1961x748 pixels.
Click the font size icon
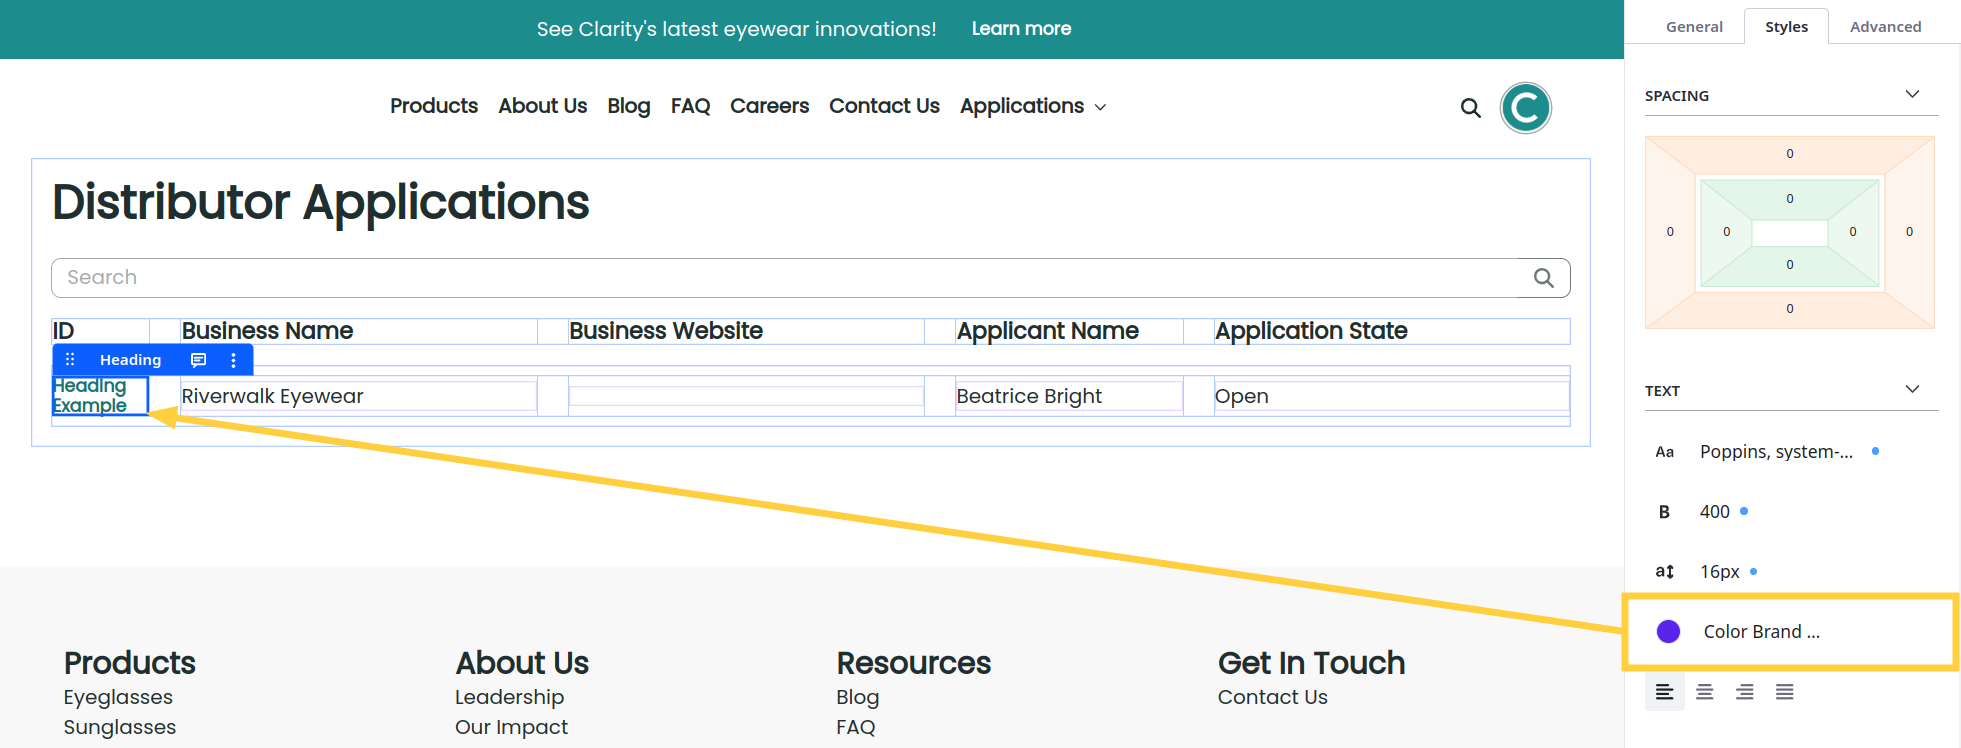[1664, 572]
